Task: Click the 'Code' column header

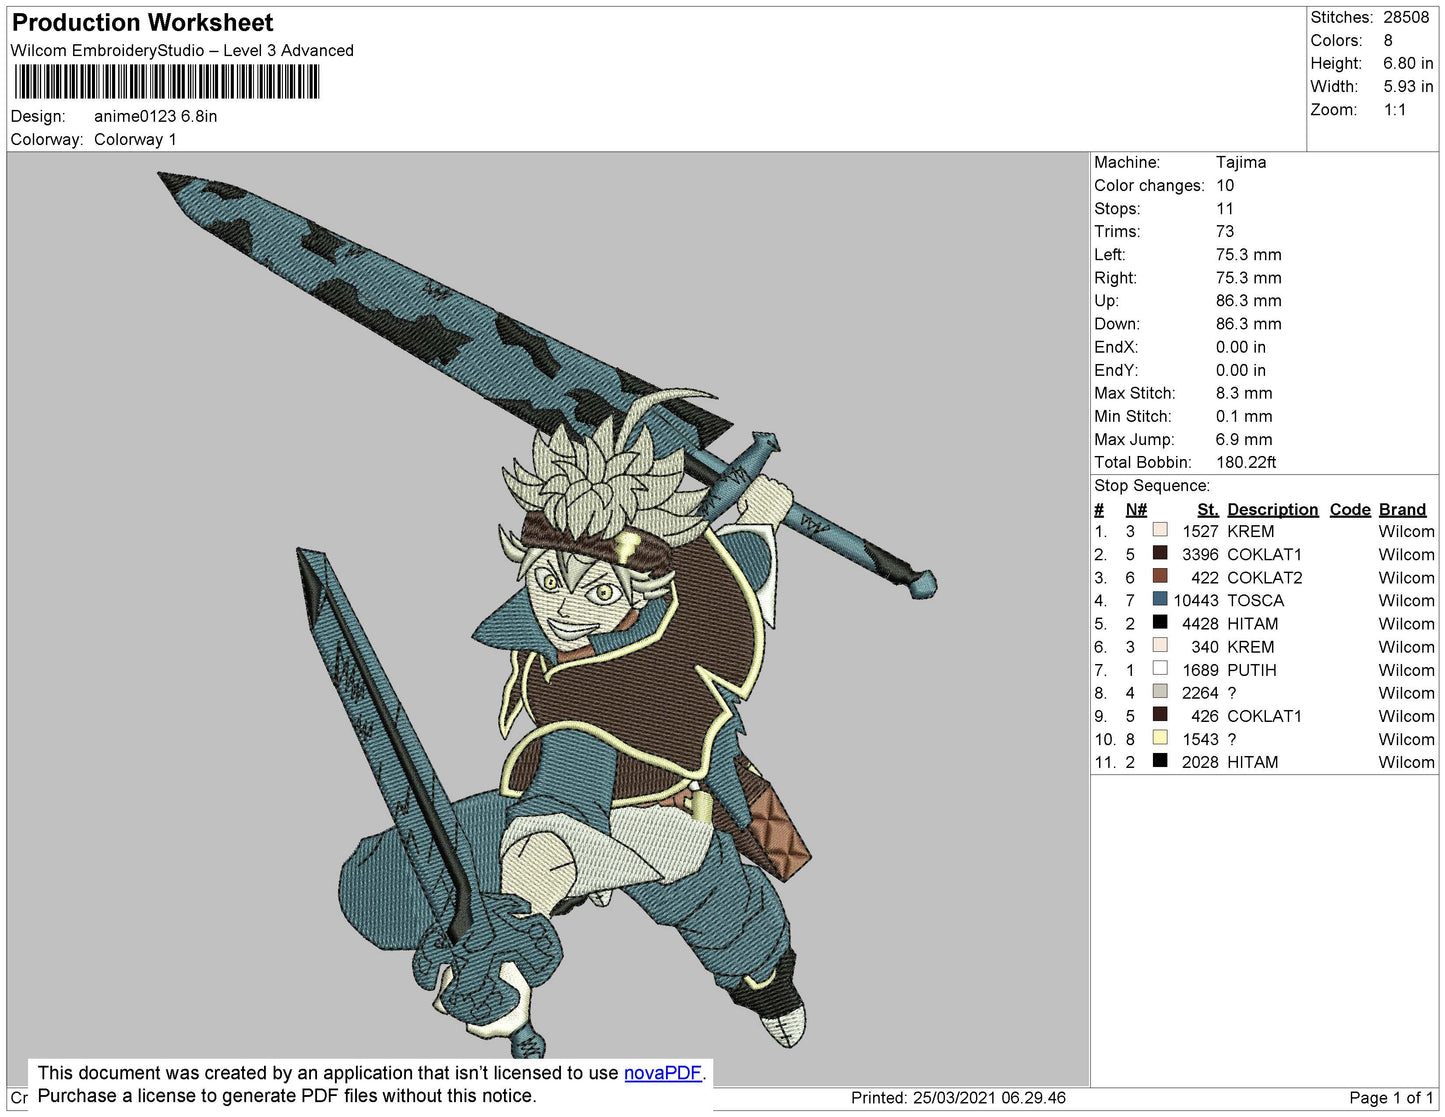Action: pos(1350,510)
